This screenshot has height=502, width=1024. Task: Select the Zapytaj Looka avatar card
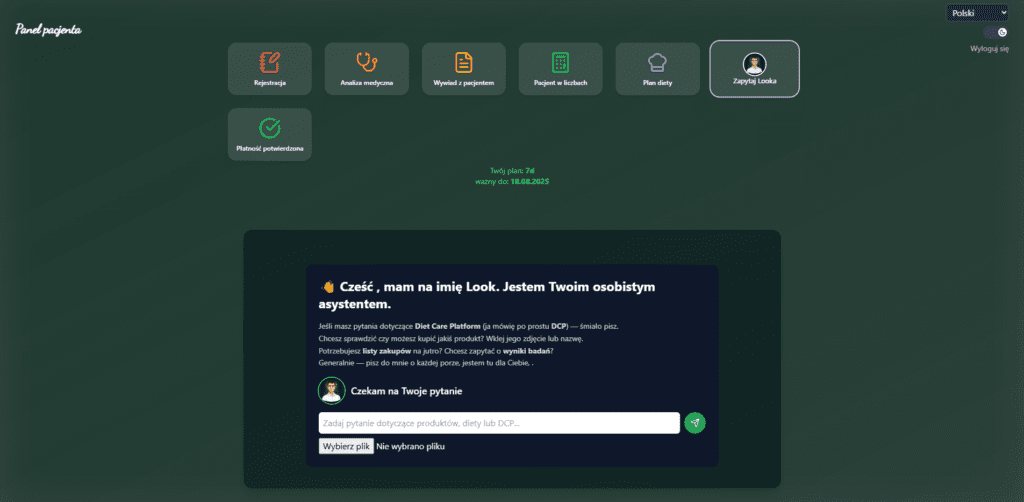click(x=754, y=69)
